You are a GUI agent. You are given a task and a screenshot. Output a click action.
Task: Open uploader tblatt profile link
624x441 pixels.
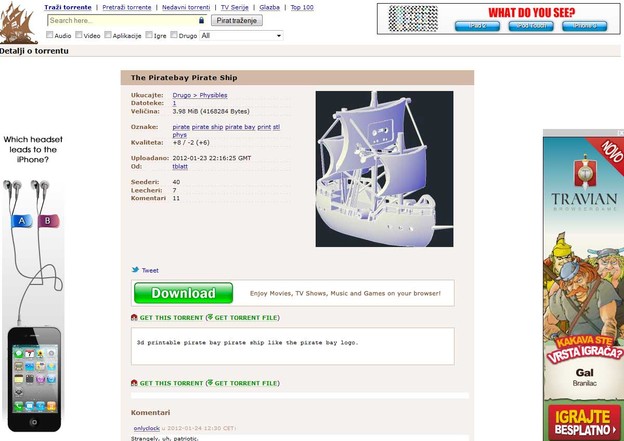[x=180, y=166]
